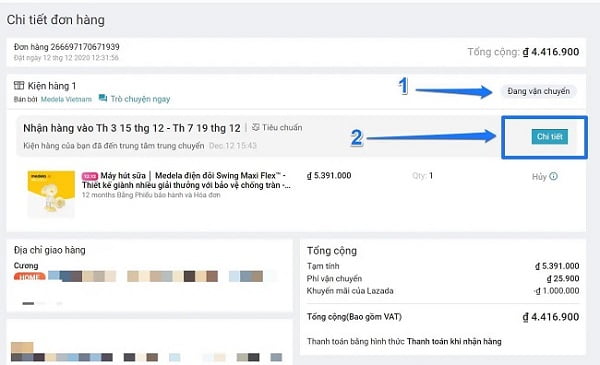Screen dimensions: 600x365
Task: Click the info icon beside Hủy
Action: (554, 176)
